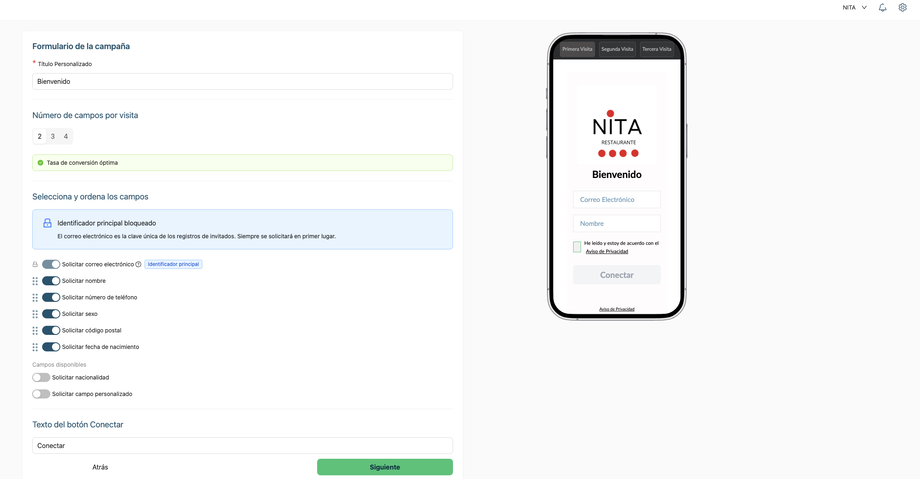This screenshot has width=920, height=479.
Task: Click the Correo Electrónico field in the phone preview
Action: click(x=617, y=200)
